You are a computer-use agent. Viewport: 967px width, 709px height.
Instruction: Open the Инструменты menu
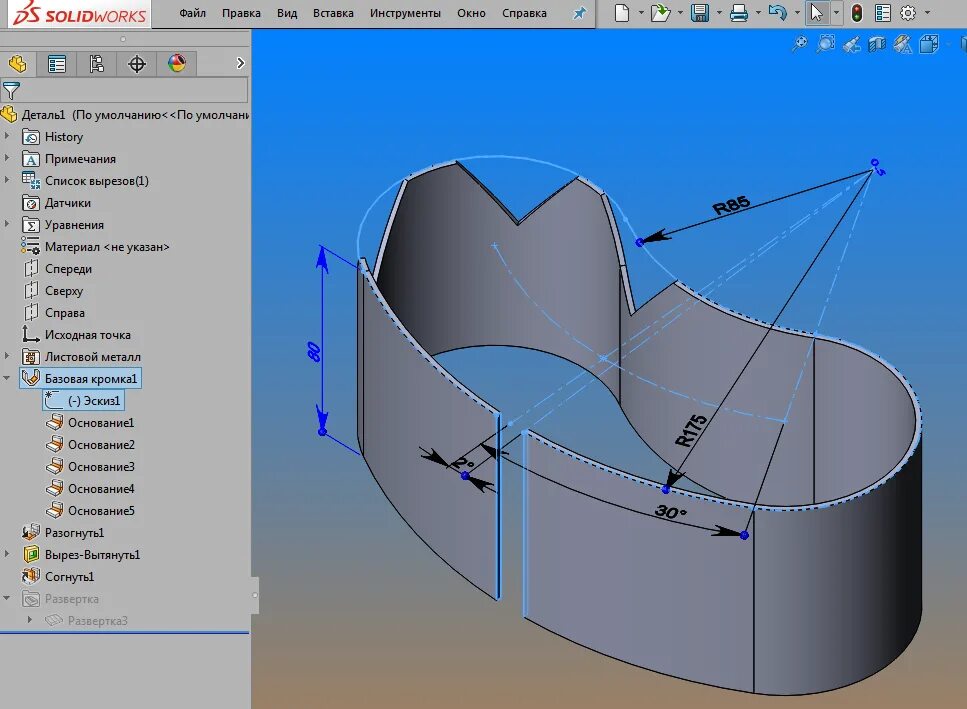405,13
